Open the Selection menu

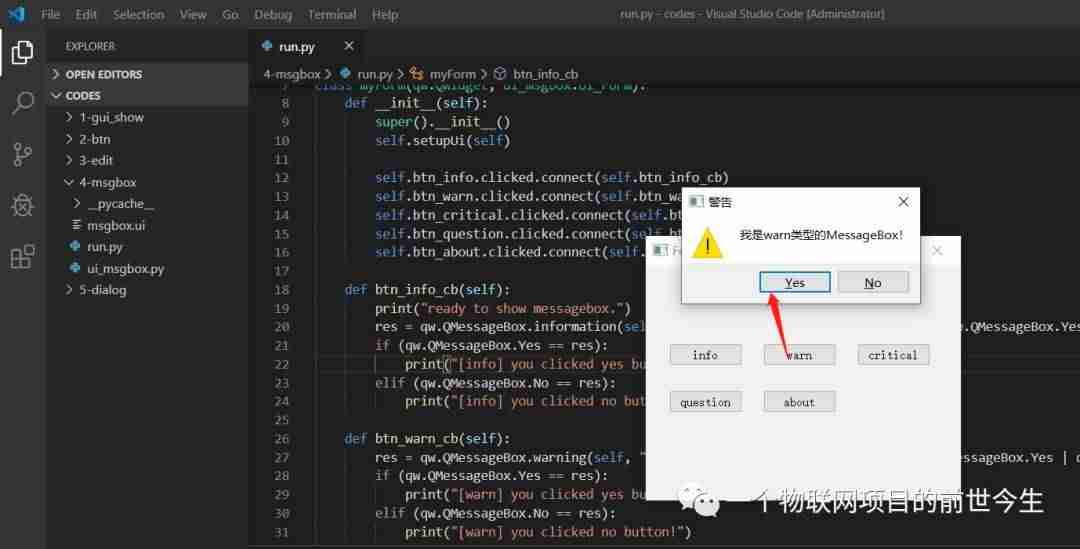coord(138,14)
